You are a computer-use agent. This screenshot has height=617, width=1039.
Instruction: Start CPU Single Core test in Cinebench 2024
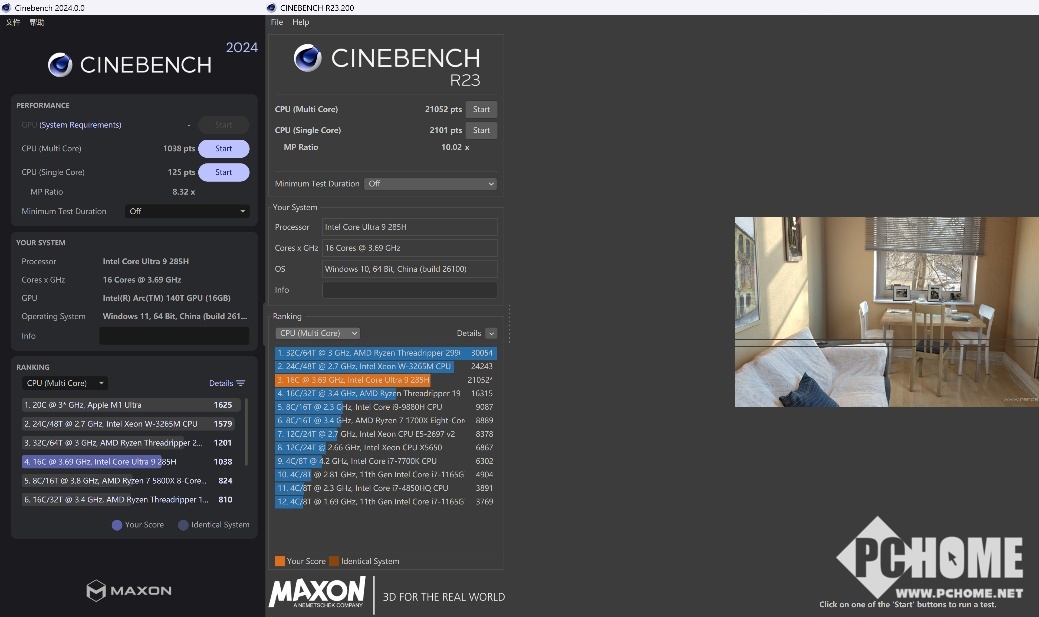223,172
